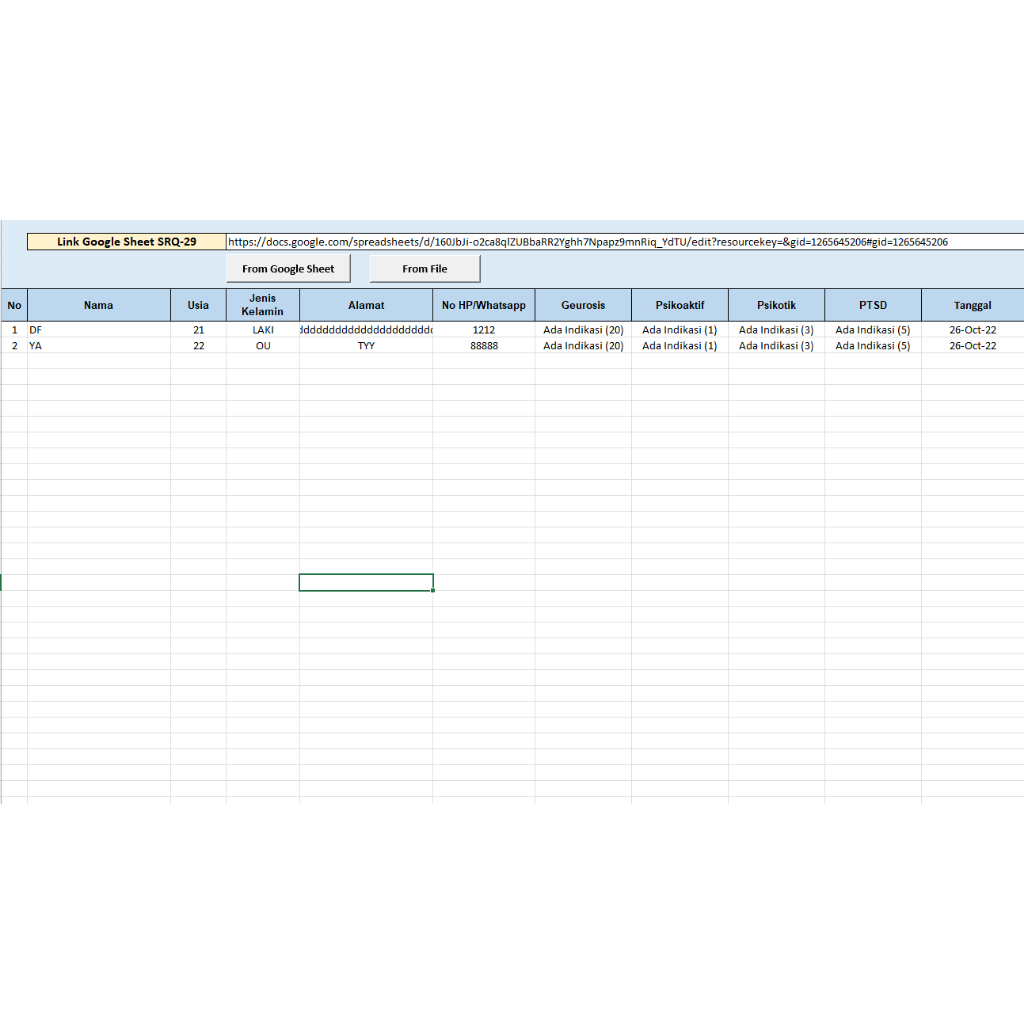Select the LAKI gender cell
This screenshot has height=1024, width=1024.
[263, 330]
